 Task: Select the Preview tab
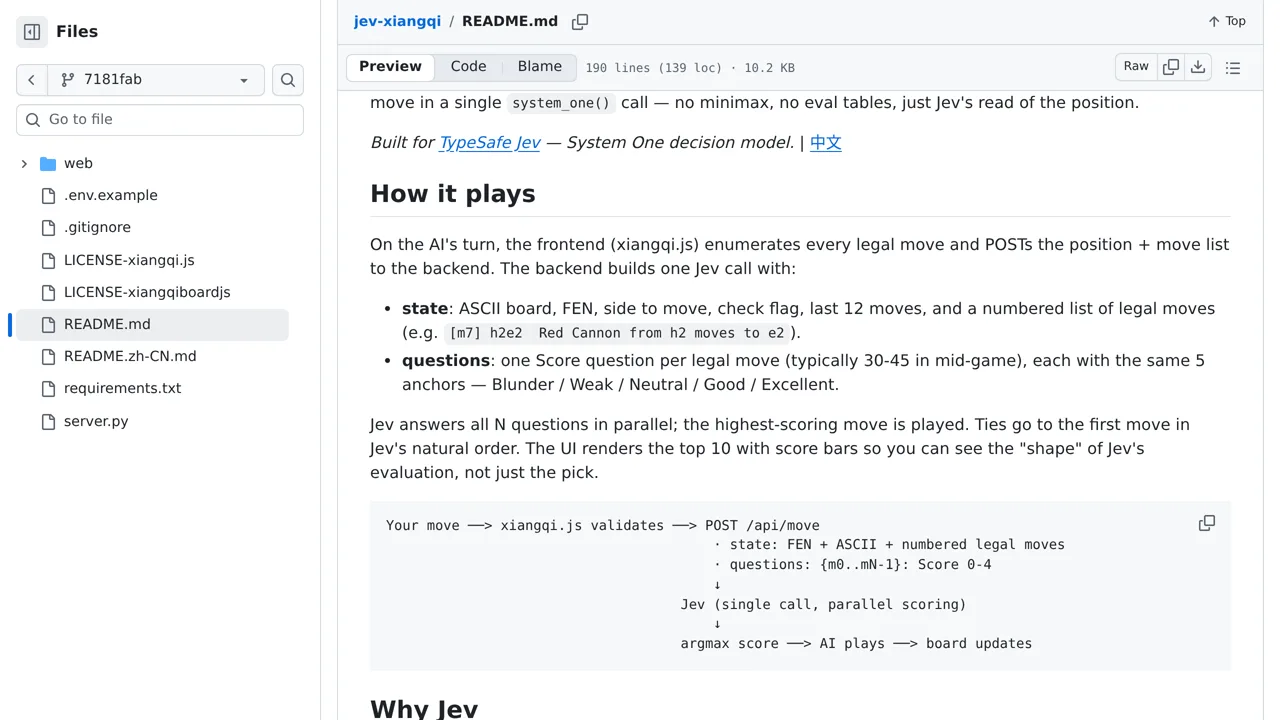(x=390, y=67)
